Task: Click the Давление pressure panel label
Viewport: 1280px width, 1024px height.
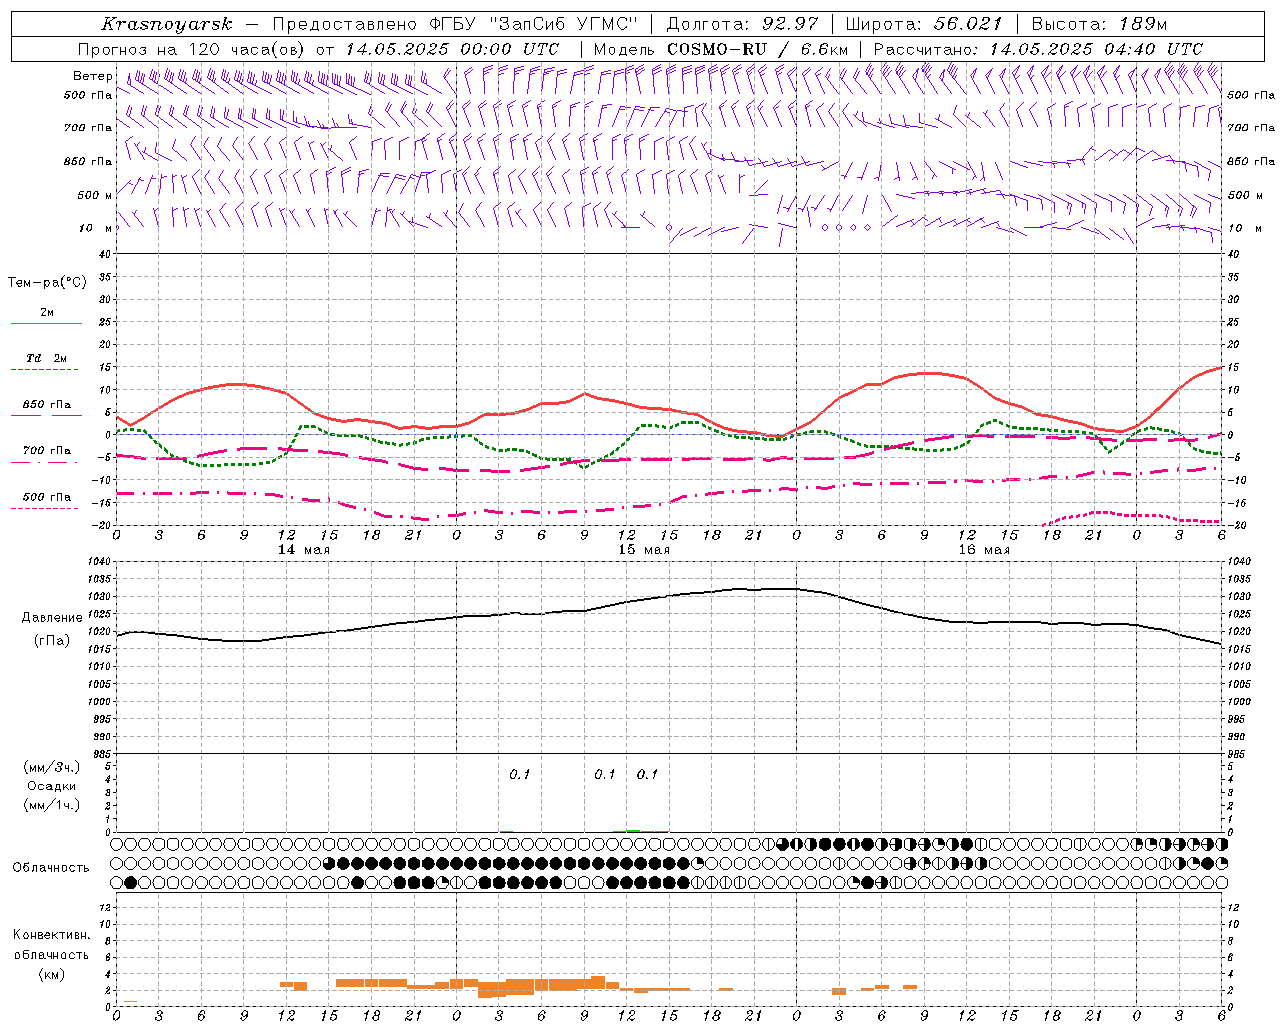Action: [x=52, y=618]
